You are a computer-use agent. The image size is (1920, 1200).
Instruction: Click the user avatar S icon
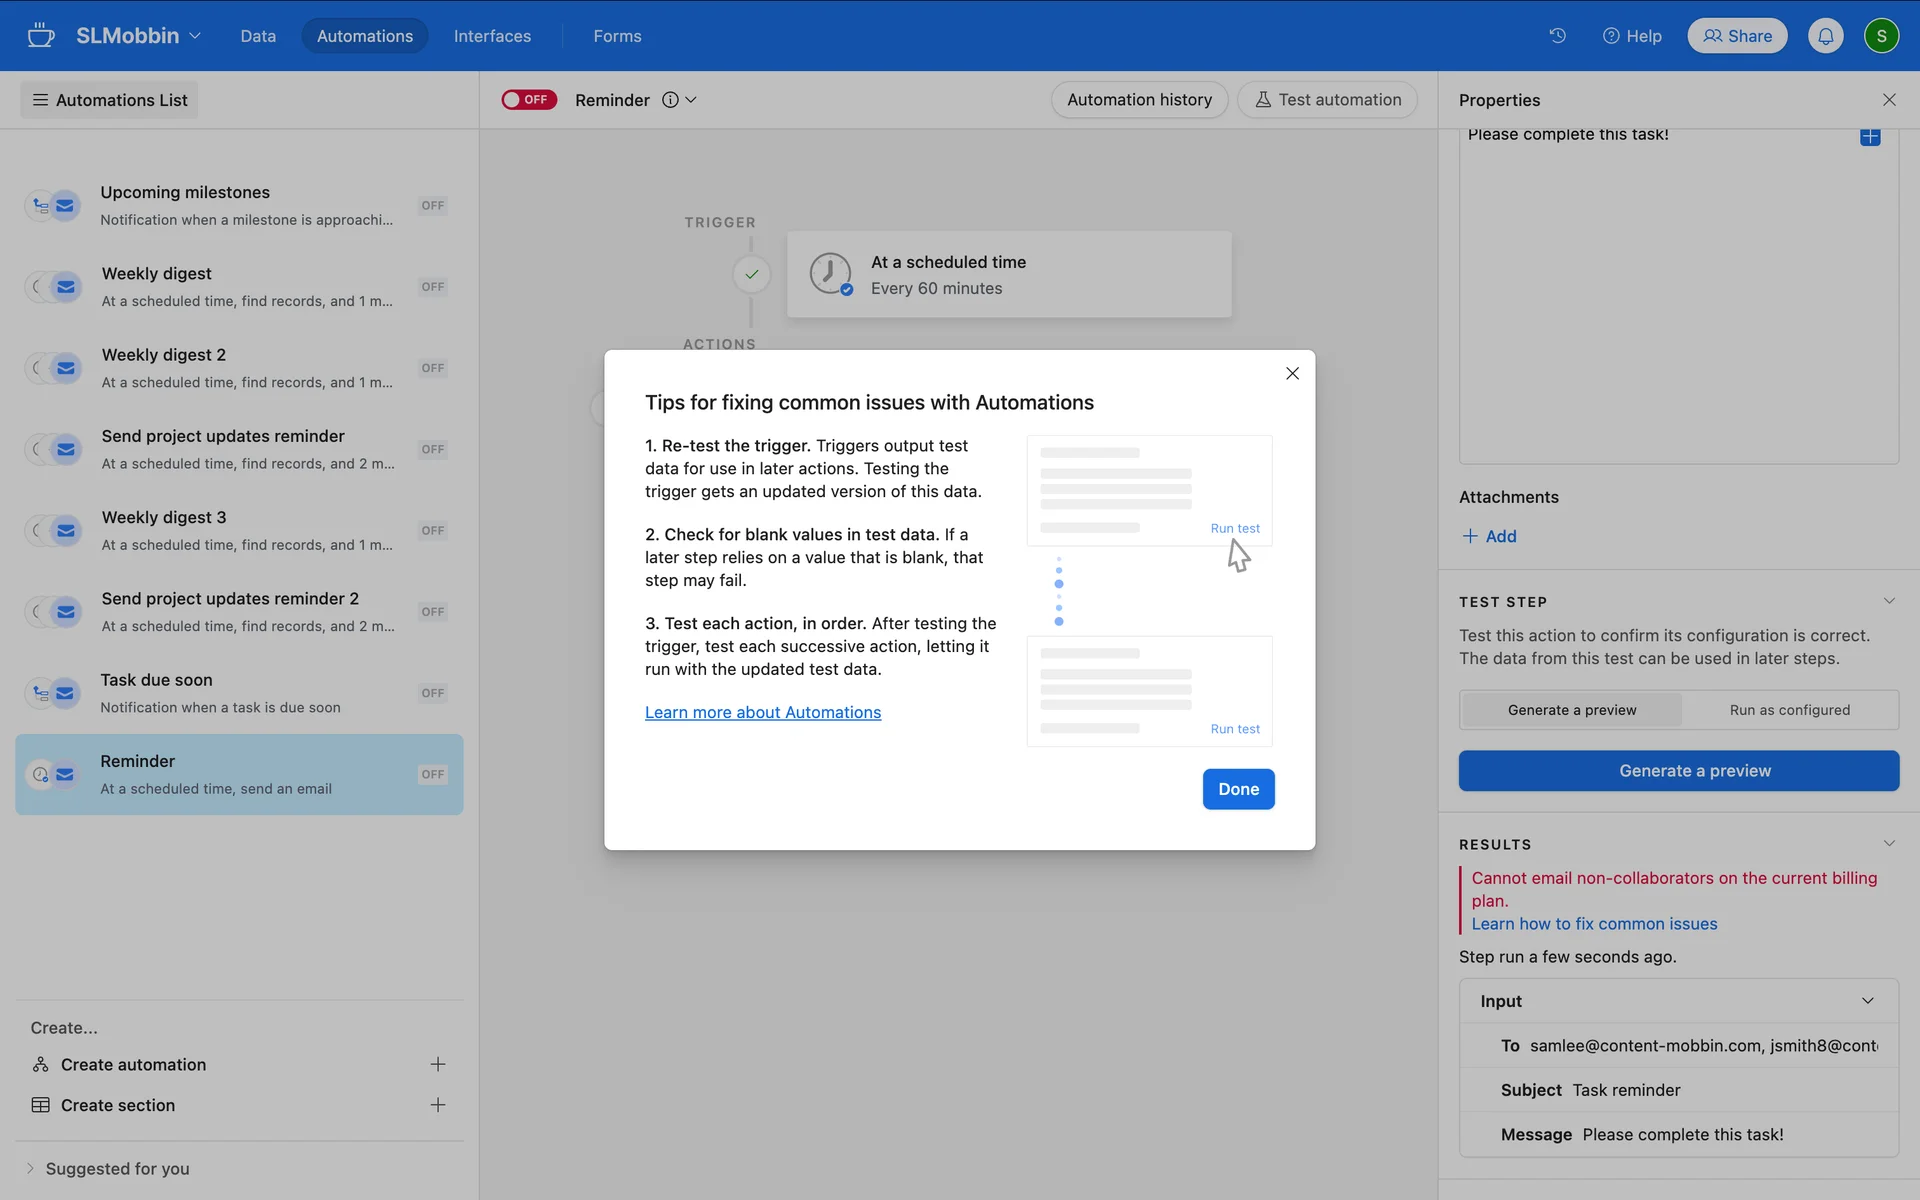point(1881,36)
